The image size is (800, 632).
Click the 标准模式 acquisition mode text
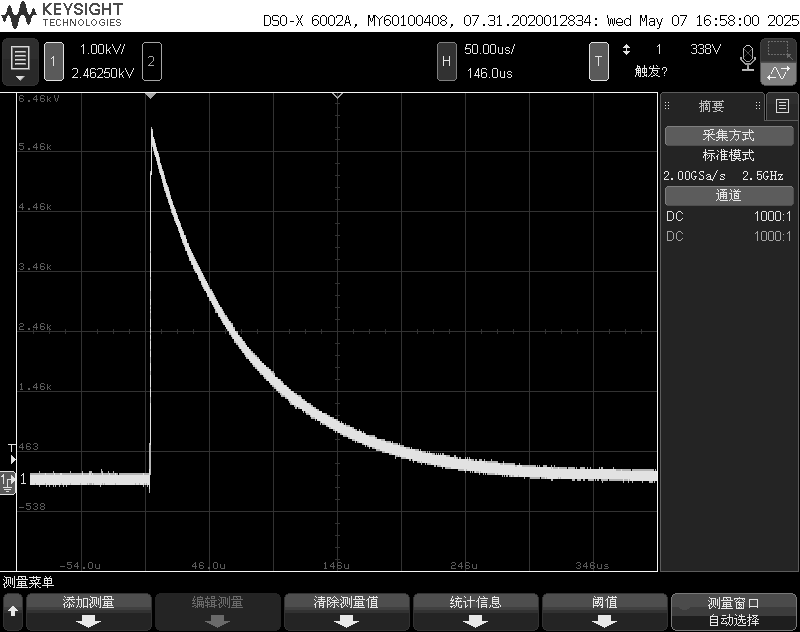coord(729,156)
